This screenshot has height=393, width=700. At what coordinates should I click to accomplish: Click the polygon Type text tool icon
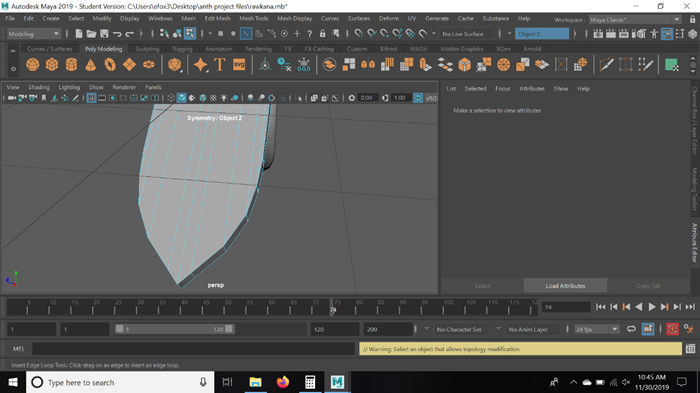pos(220,65)
